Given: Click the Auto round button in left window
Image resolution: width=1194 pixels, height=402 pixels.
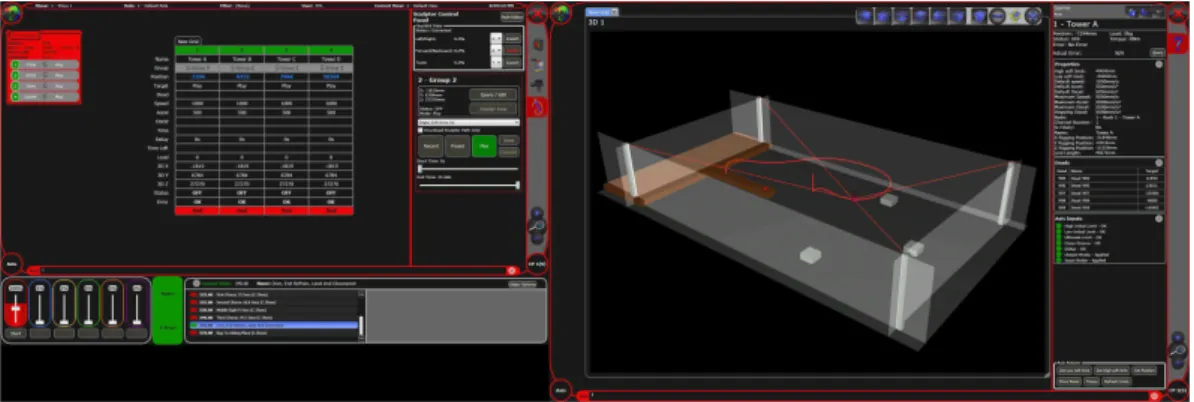Looking at the screenshot, I should pyautogui.click(x=11, y=264).
